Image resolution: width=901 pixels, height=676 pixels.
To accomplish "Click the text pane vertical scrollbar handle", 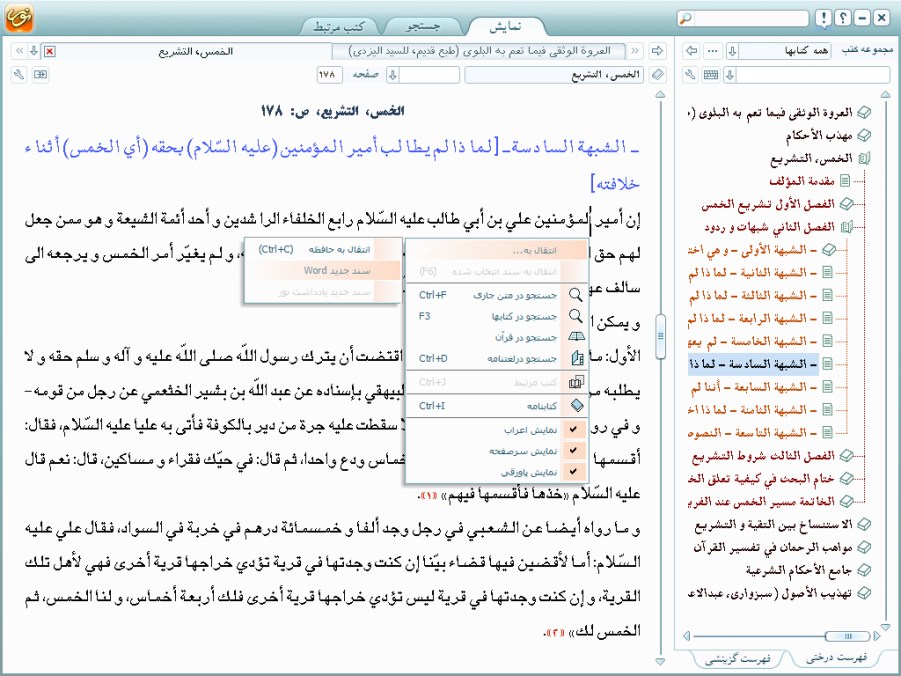I will click(660, 337).
